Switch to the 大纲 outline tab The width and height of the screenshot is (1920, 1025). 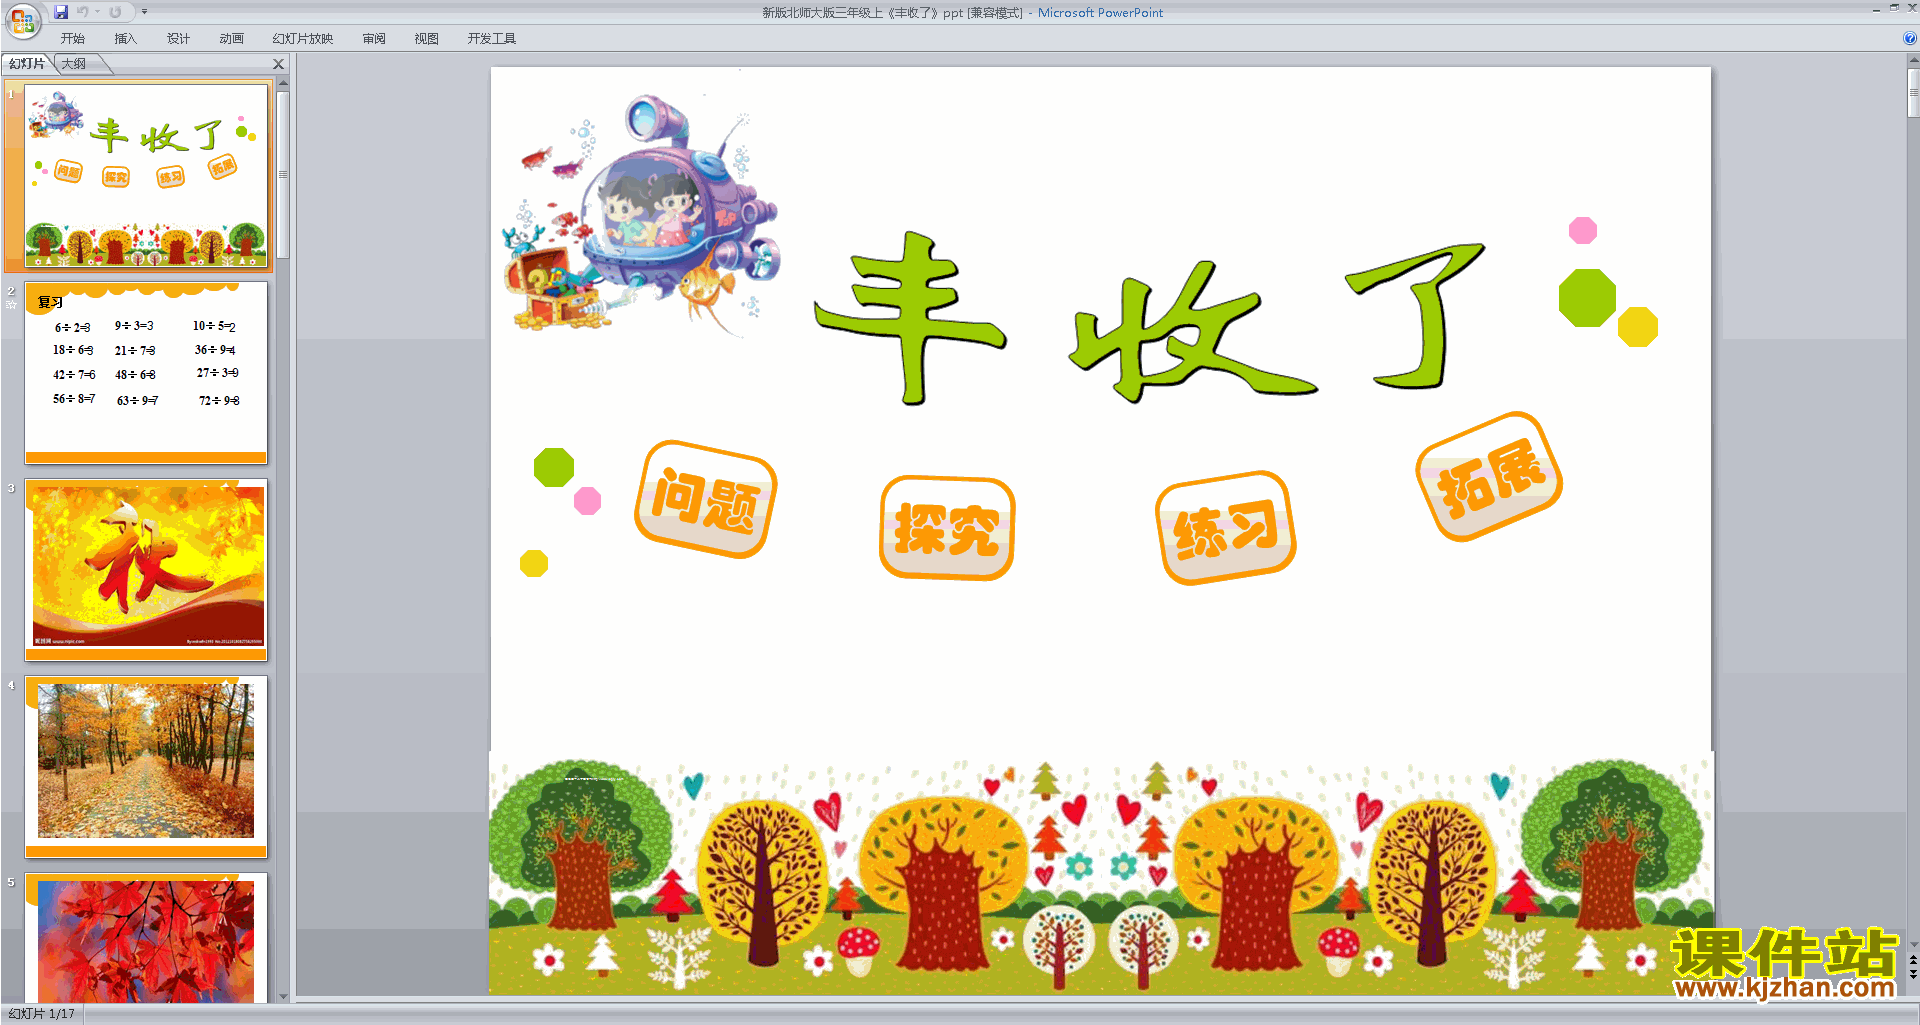[x=74, y=64]
